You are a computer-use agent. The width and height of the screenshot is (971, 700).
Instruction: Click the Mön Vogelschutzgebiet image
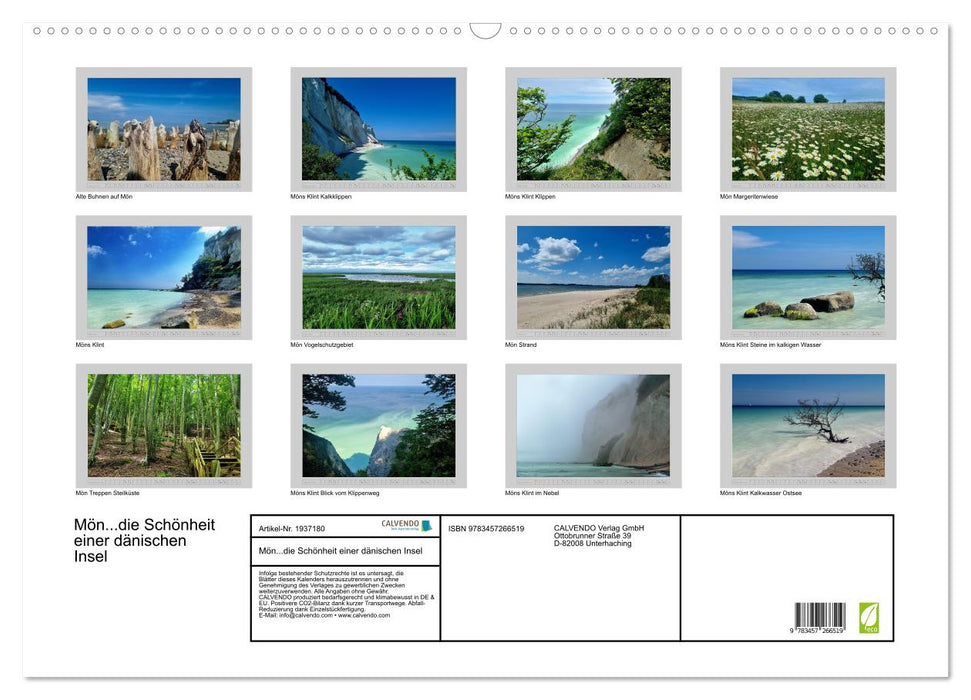pyautogui.click(x=378, y=277)
